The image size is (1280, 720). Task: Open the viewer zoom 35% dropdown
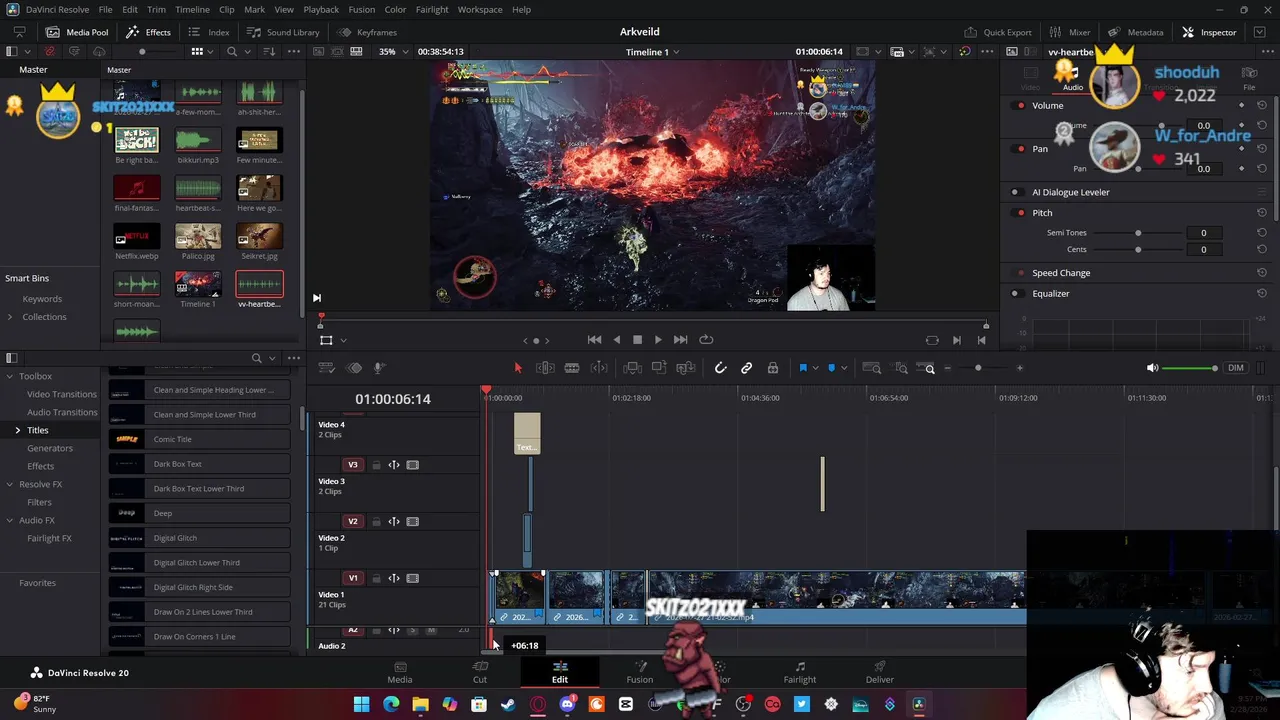point(393,52)
